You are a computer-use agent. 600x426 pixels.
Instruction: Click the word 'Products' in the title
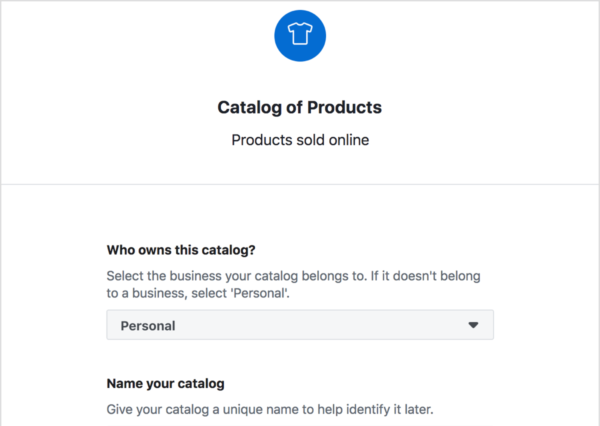(x=344, y=108)
